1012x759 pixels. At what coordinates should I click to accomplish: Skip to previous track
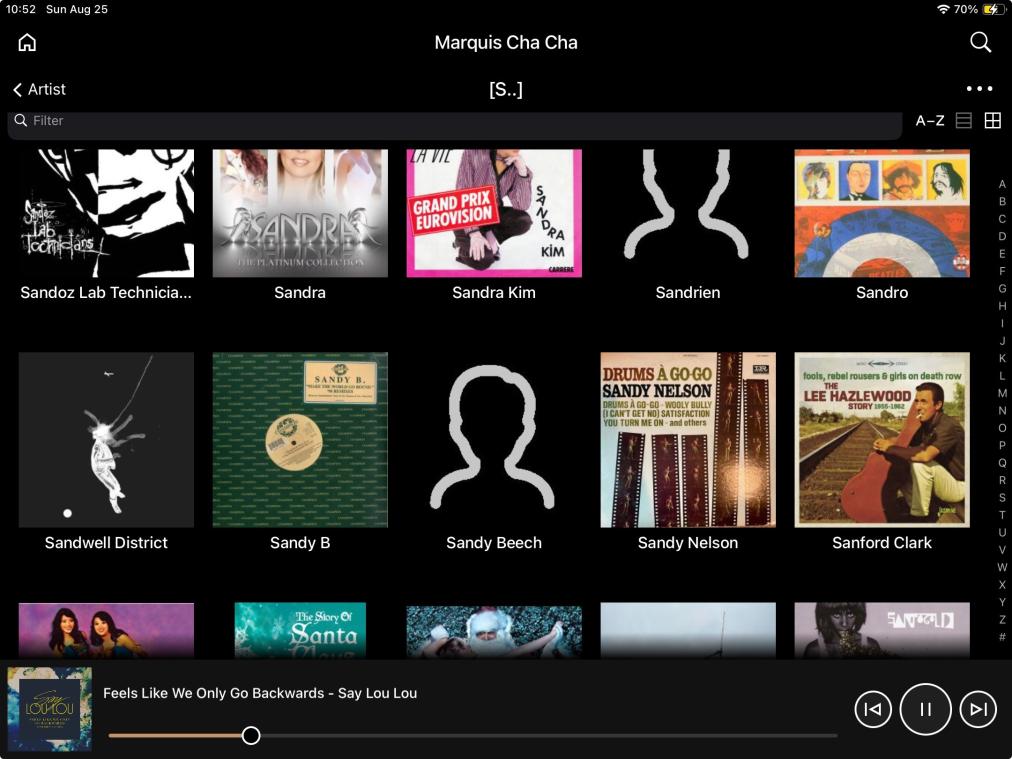point(872,709)
